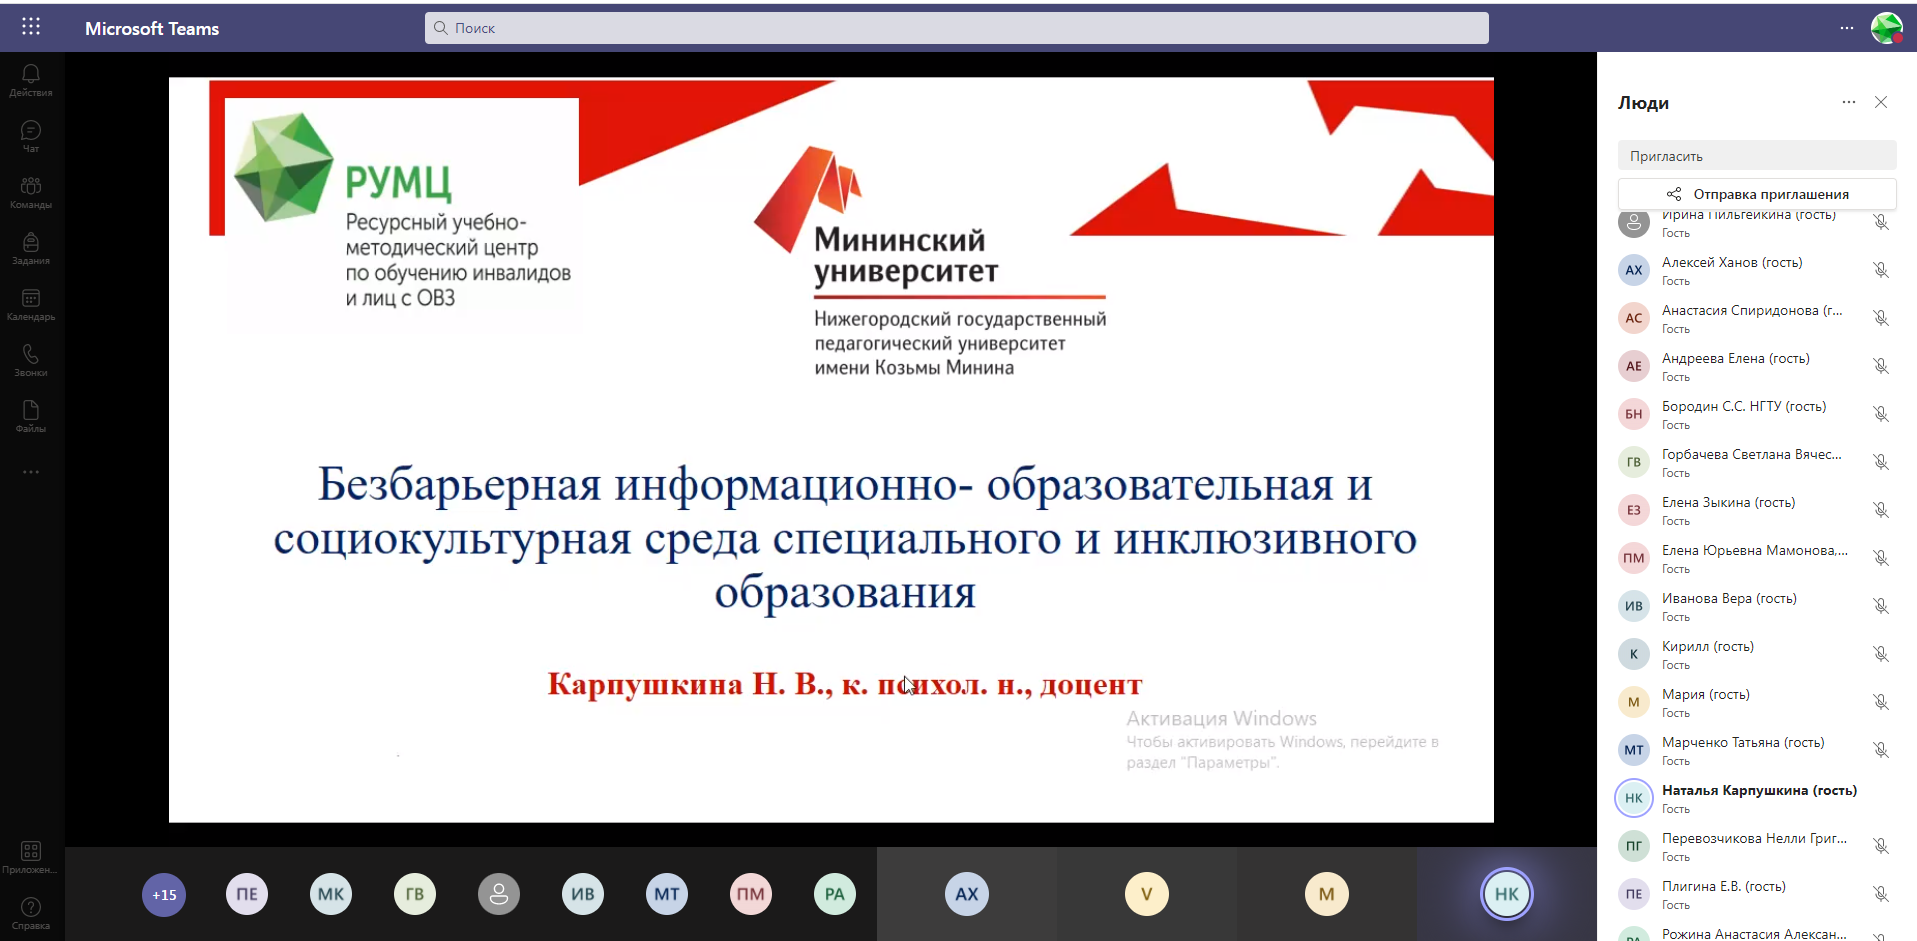Screen dimensions: 1917x941
Task: Open the Chat section in sidebar
Action: (31, 135)
